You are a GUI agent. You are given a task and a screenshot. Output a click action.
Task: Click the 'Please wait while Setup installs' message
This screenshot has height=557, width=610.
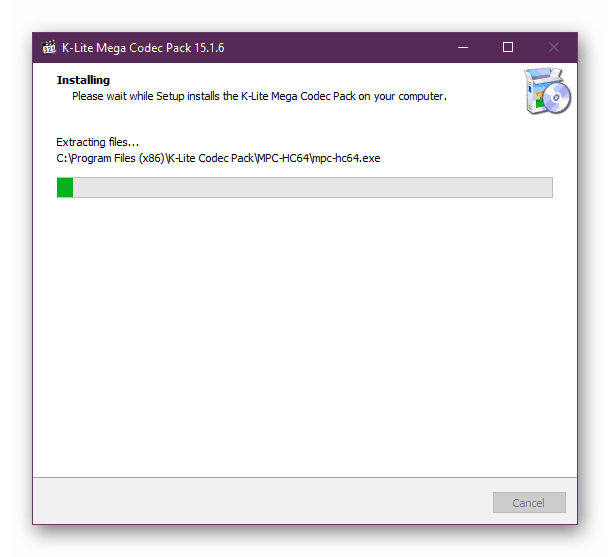pyautogui.click(x=259, y=96)
